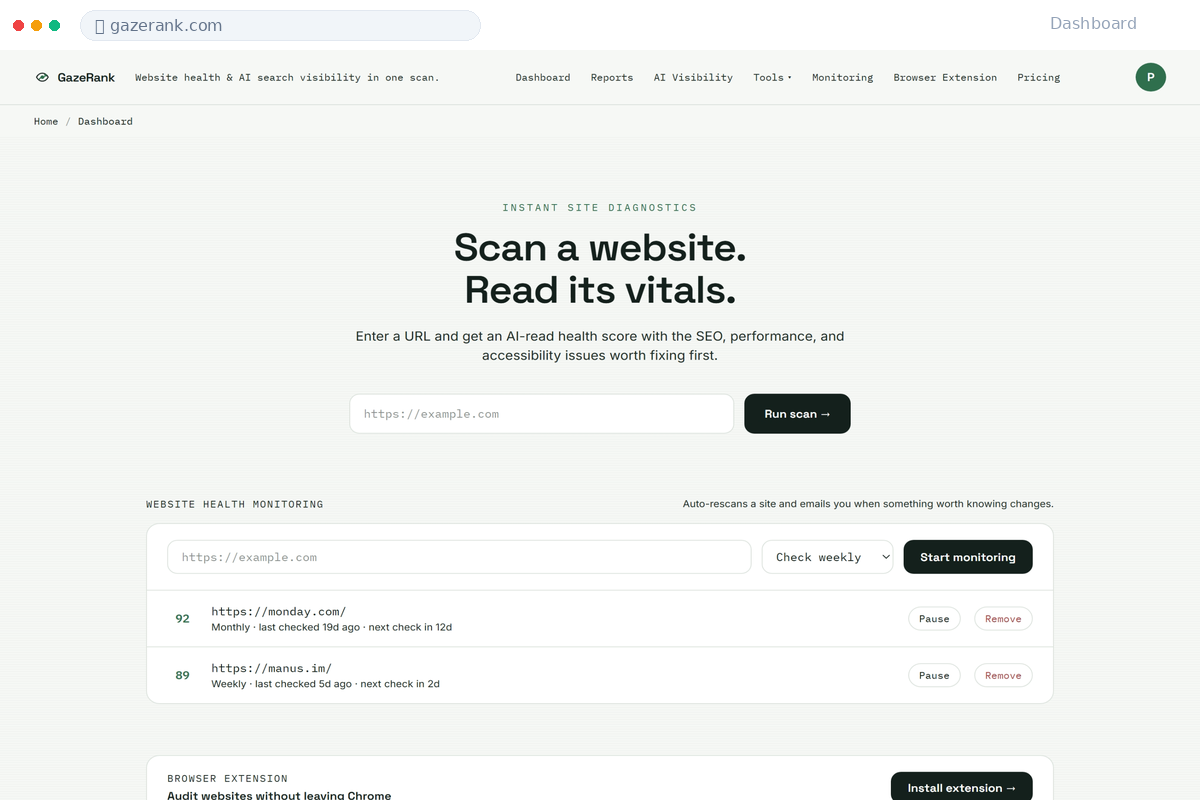
Task: Click the GazeRank brand name
Action: pos(85,77)
